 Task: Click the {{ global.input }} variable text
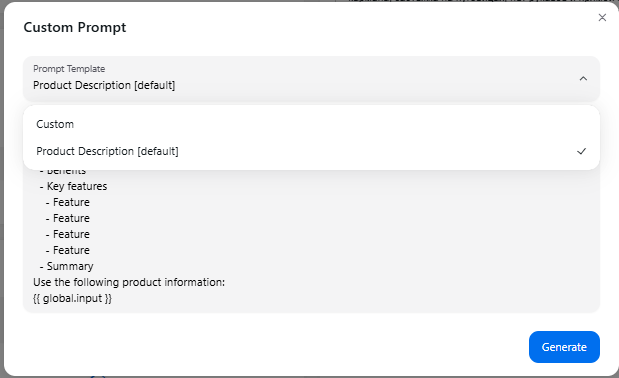tap(73, 298)
